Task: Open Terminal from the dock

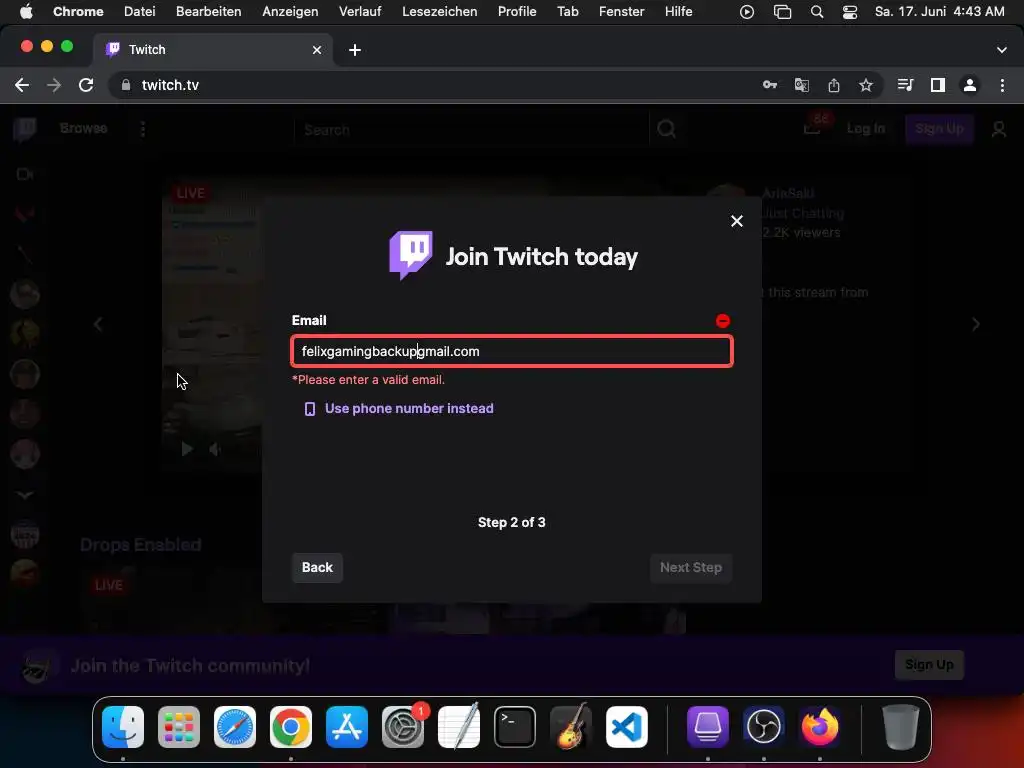Action: tap(515, 727)
